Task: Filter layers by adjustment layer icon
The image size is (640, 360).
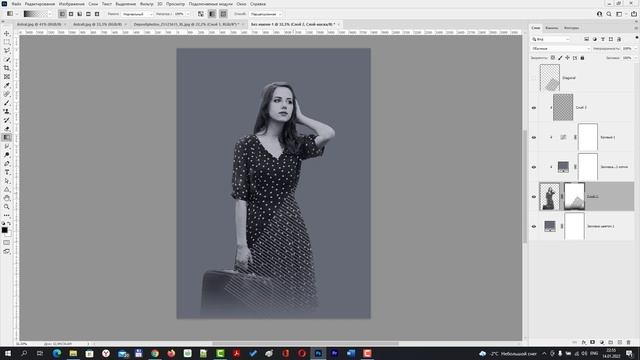Action: tap(595, 39)
